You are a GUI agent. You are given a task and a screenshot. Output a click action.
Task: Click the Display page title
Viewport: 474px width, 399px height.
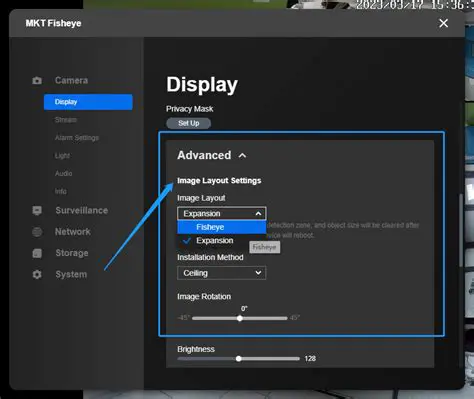pyautogui.click(x=202, y=85)
